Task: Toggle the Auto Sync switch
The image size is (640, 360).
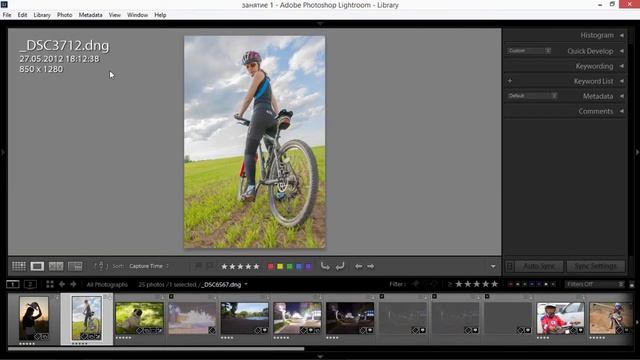Action: (x=510, y=266)
